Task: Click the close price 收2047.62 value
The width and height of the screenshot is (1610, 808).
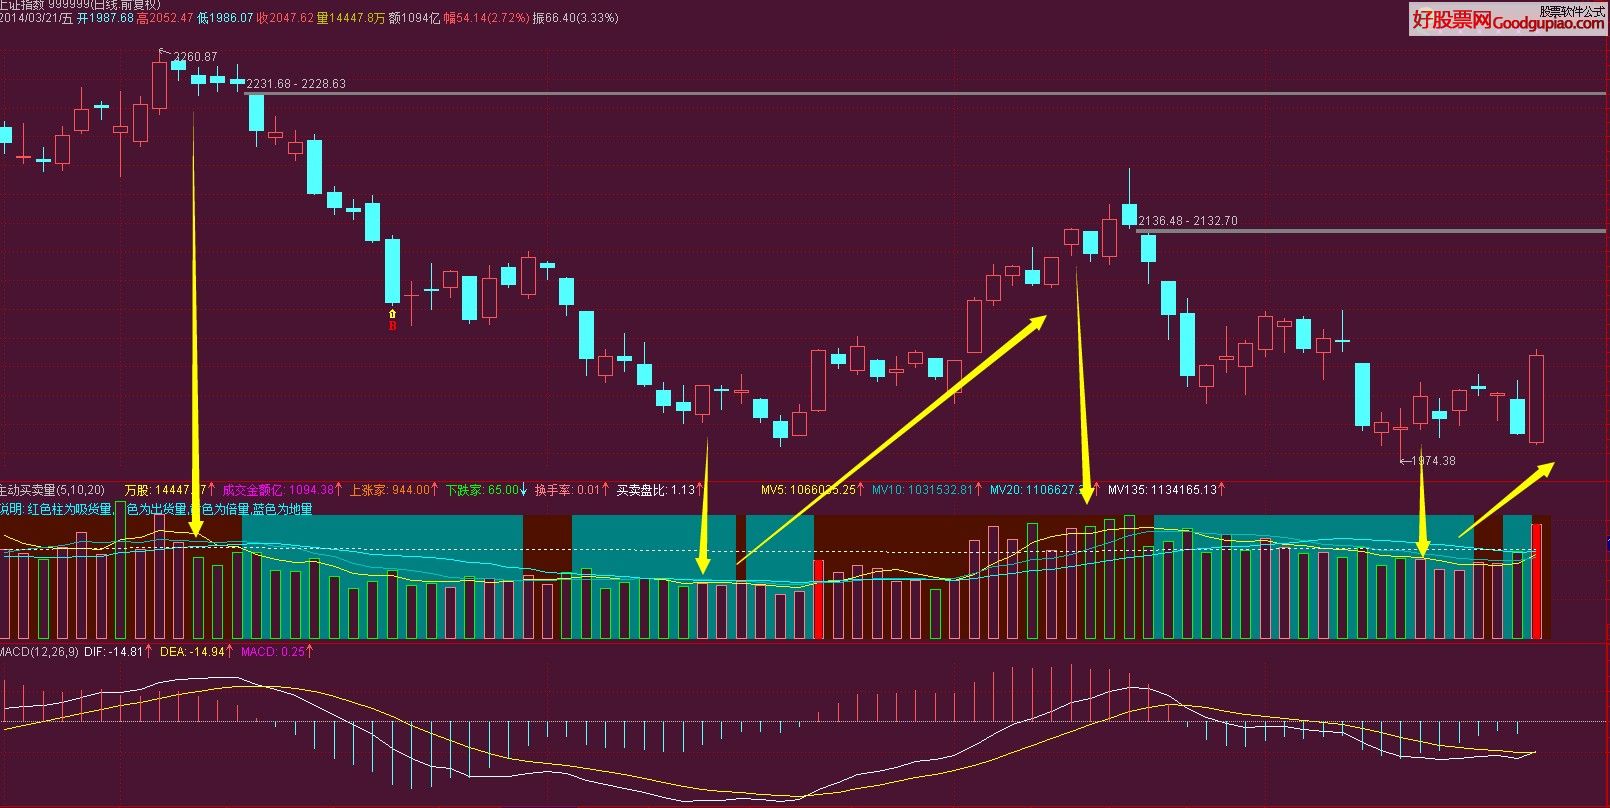Action: (x=285, y=18)
